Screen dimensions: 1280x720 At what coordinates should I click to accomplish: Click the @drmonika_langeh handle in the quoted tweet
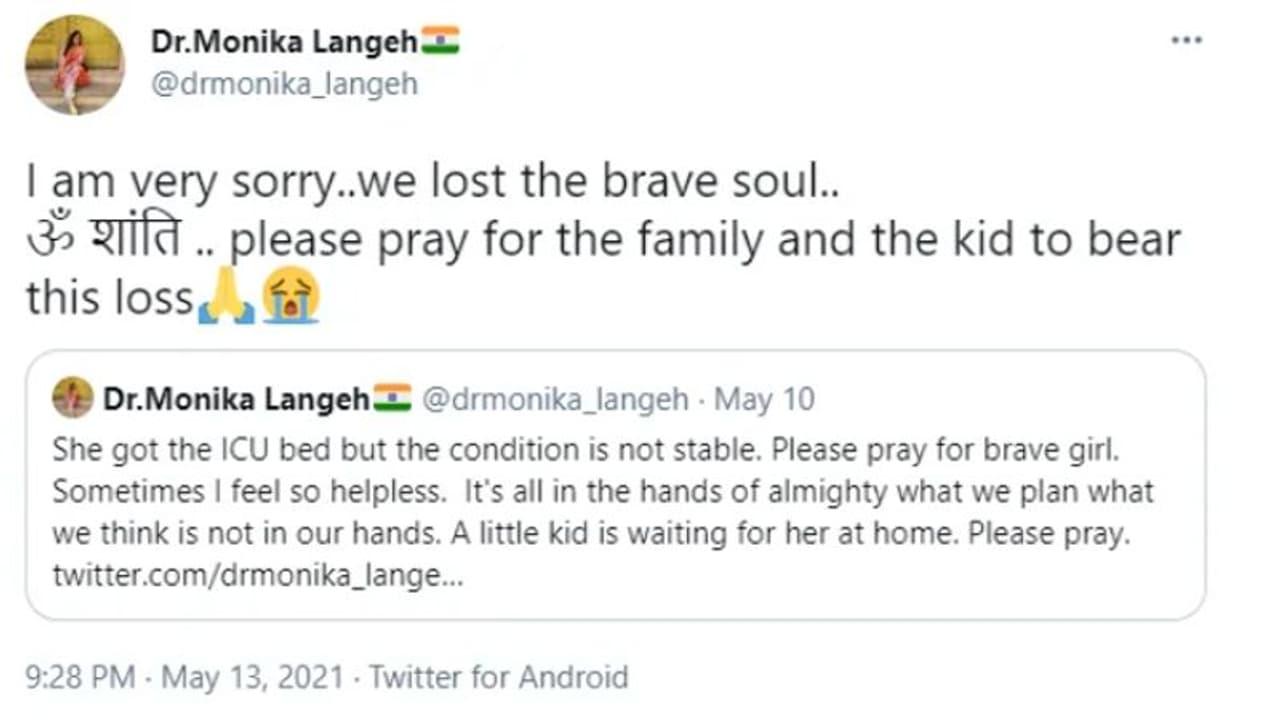pyautogui.click(x=555, y=400)
